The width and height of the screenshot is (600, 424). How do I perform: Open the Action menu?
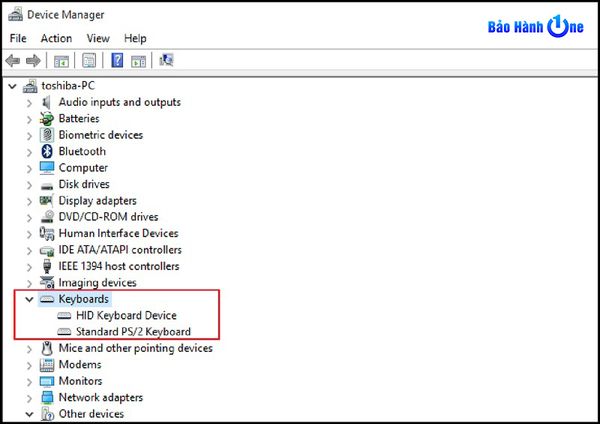[56, 38]
